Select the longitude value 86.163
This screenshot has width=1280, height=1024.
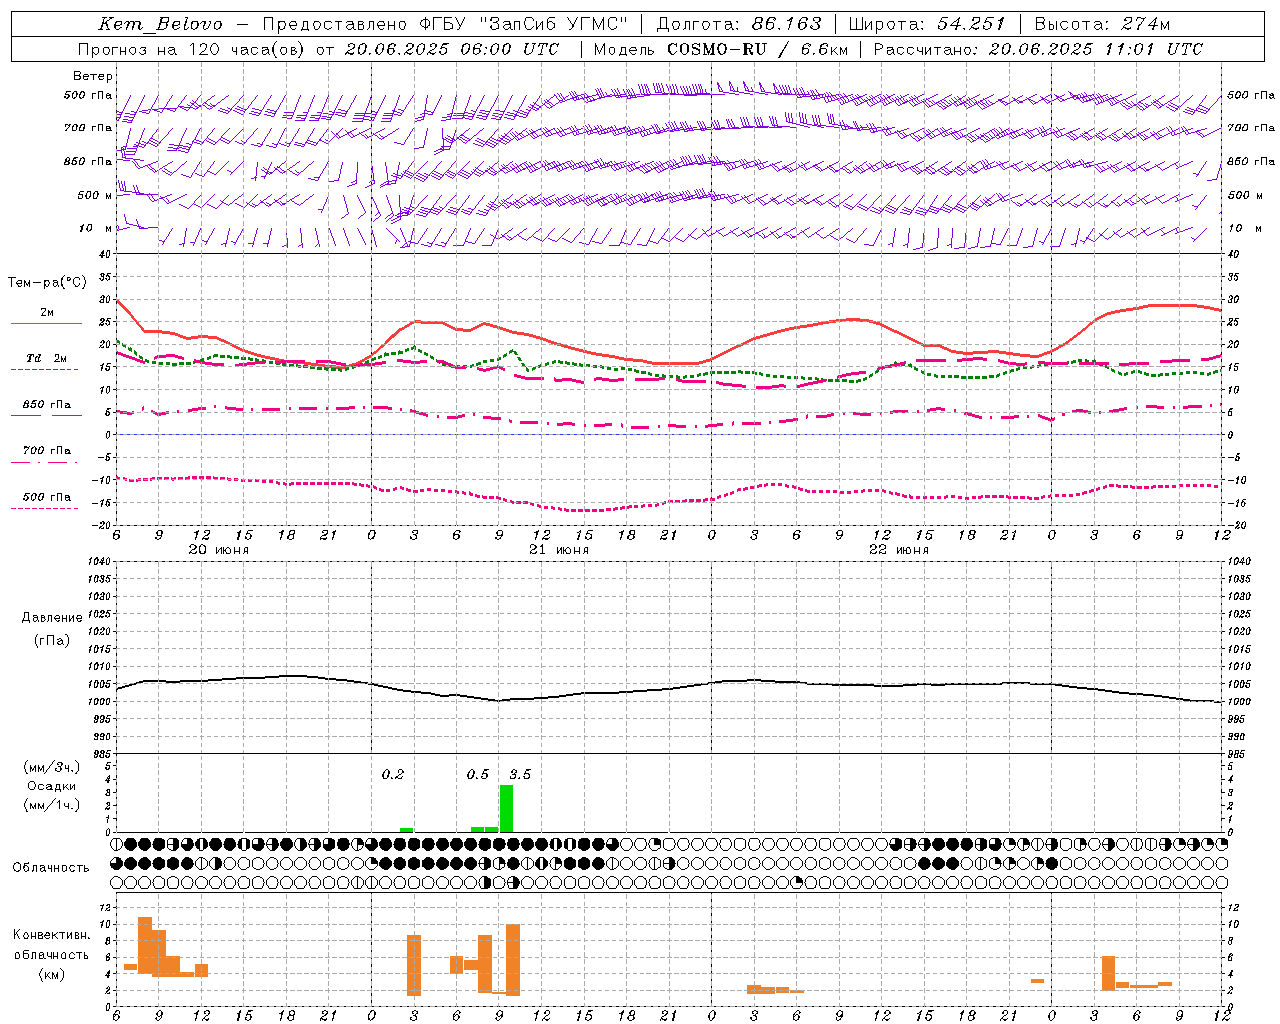point(787,24)
